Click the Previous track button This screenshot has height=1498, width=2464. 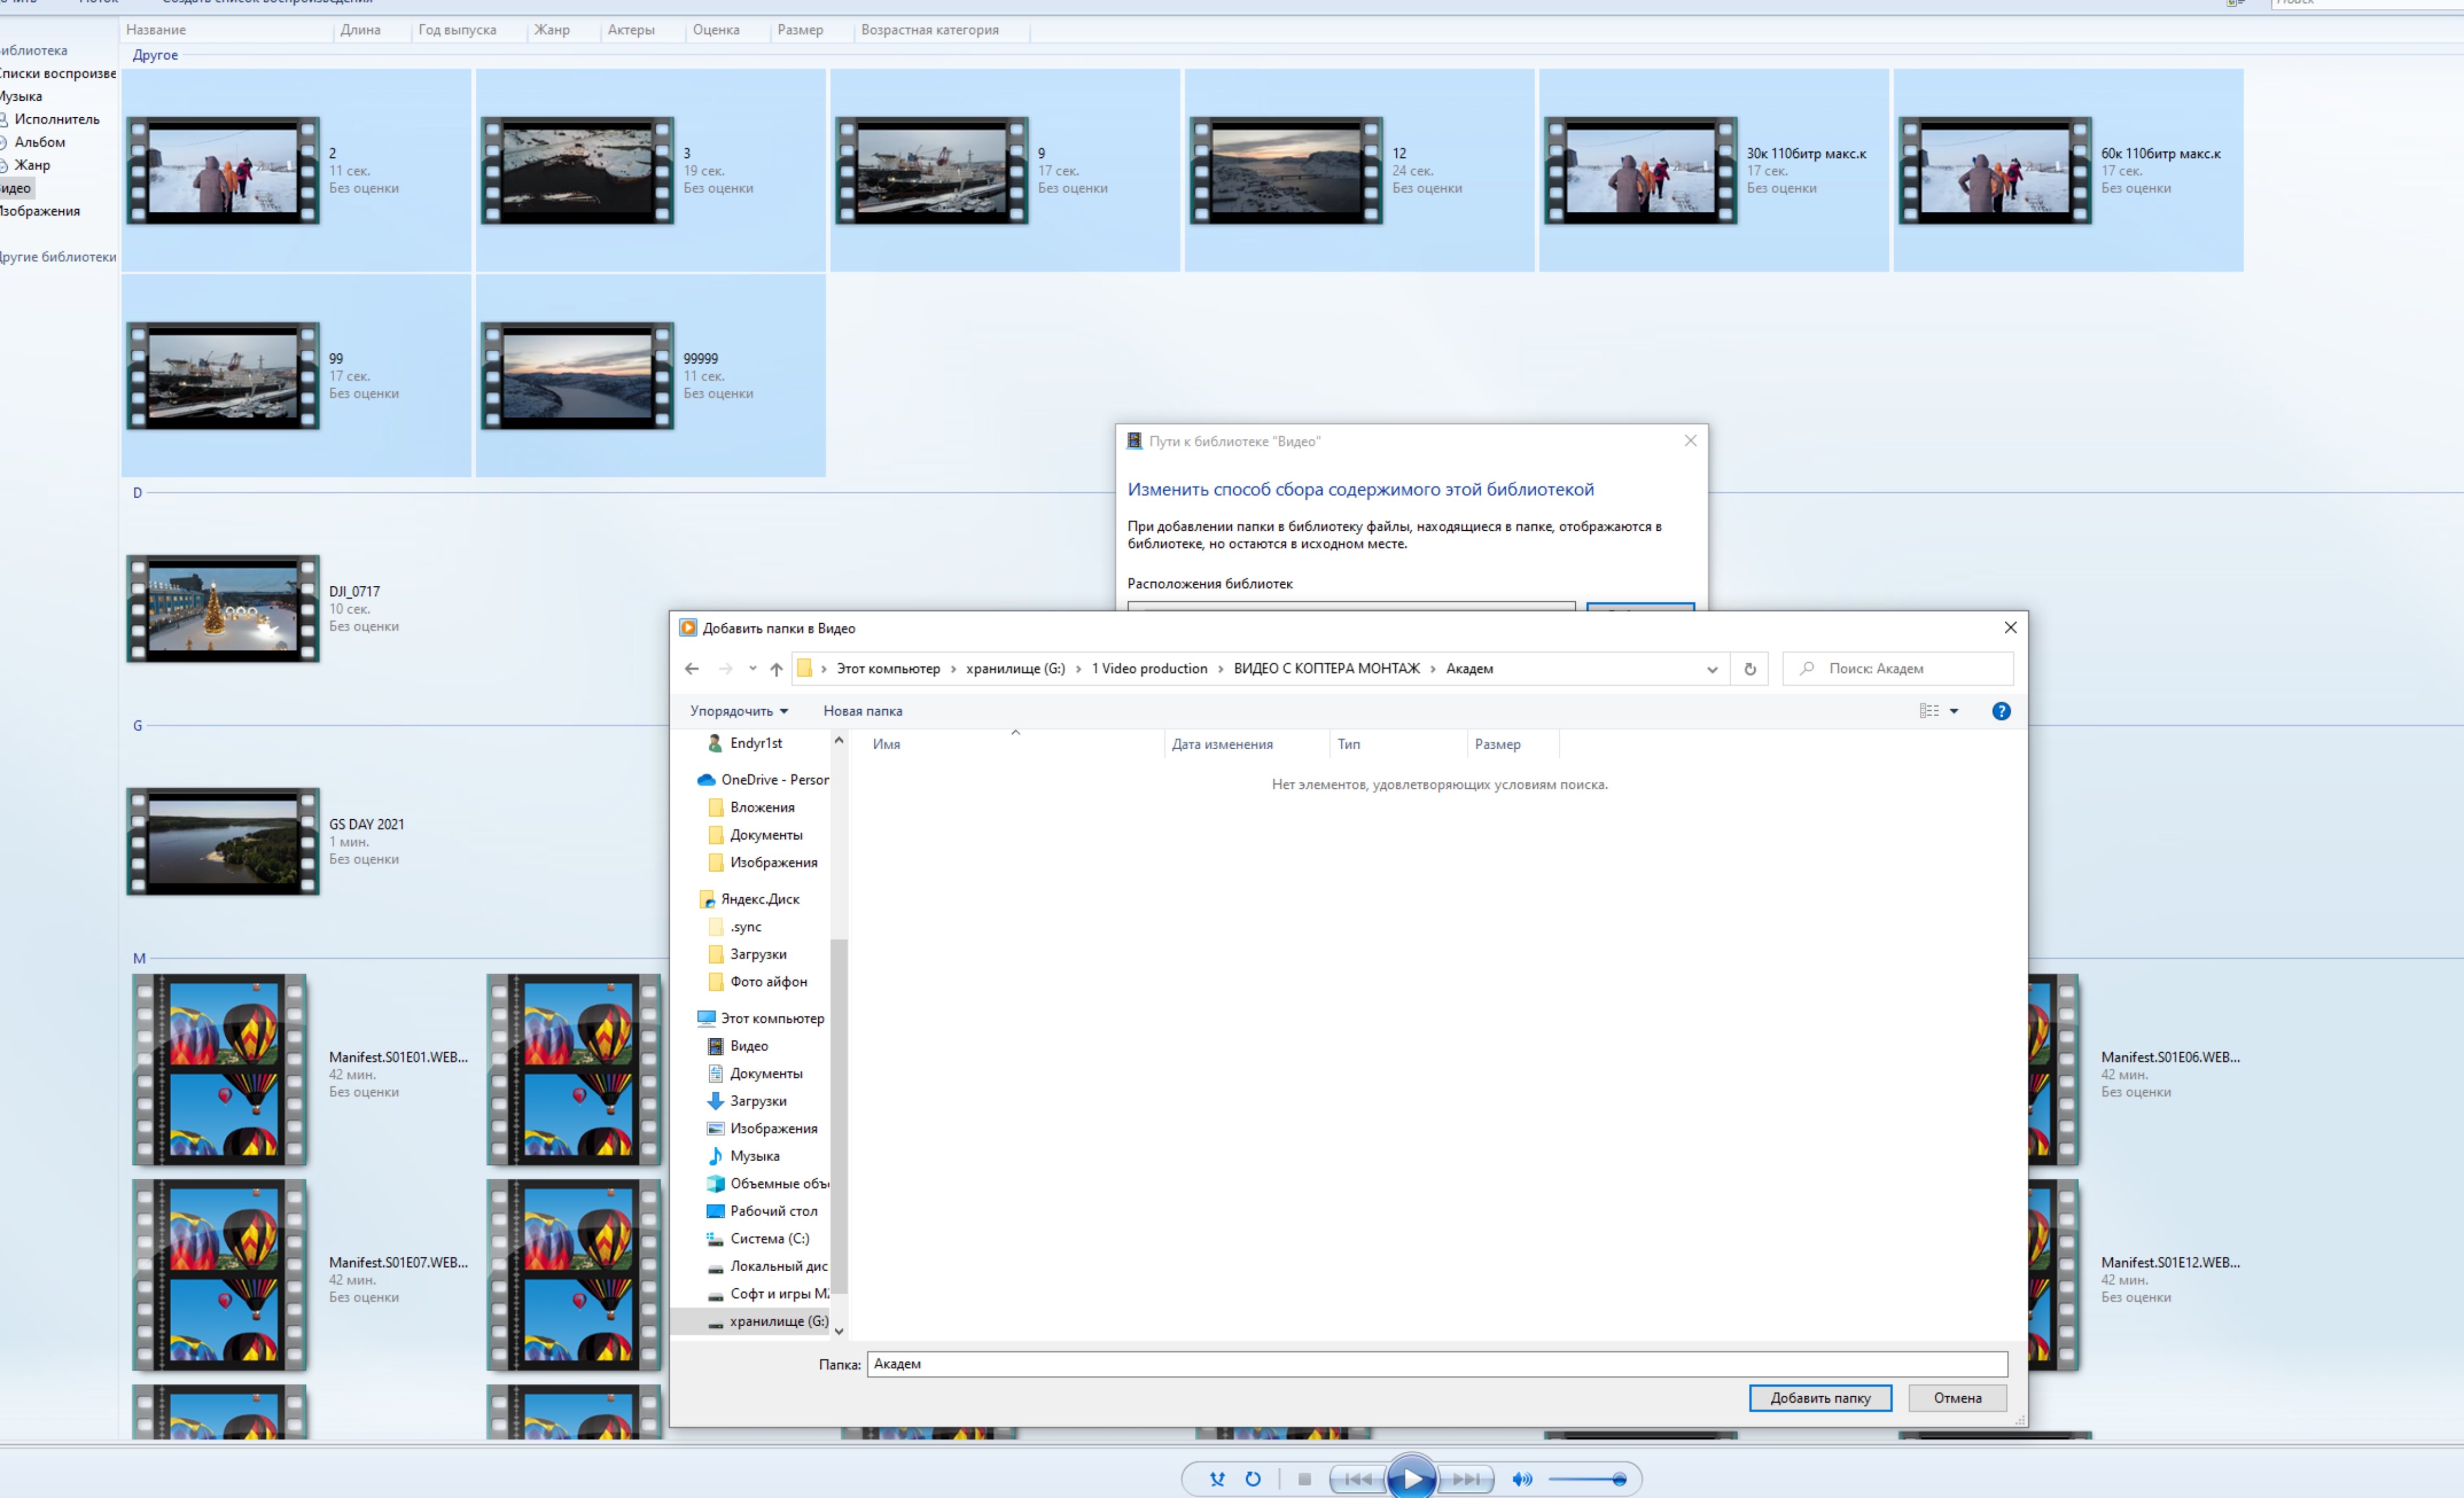pos(1357,1478)
